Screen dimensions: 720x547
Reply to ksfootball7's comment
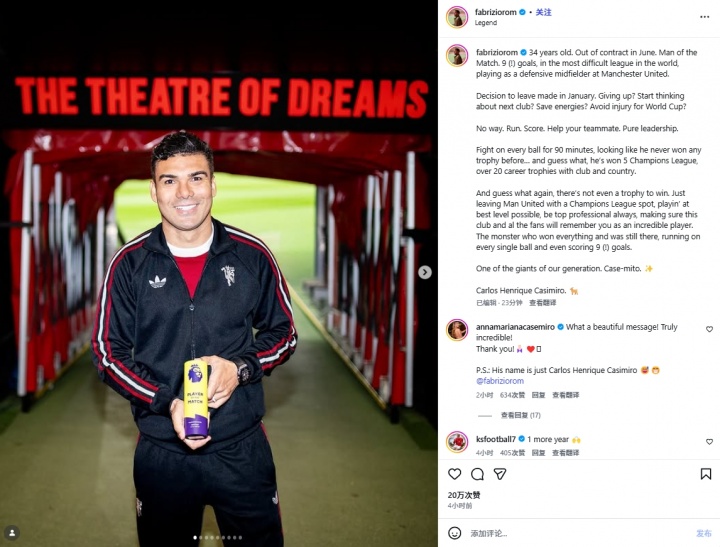click(538, 453)
